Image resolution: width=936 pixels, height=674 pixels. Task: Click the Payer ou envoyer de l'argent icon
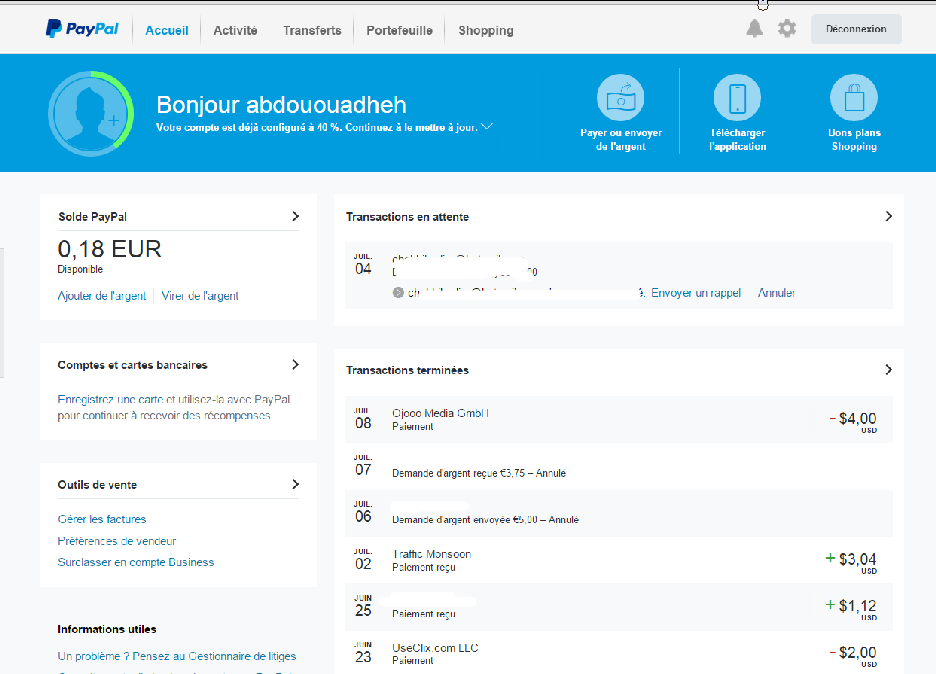click(x=621, y=97)
